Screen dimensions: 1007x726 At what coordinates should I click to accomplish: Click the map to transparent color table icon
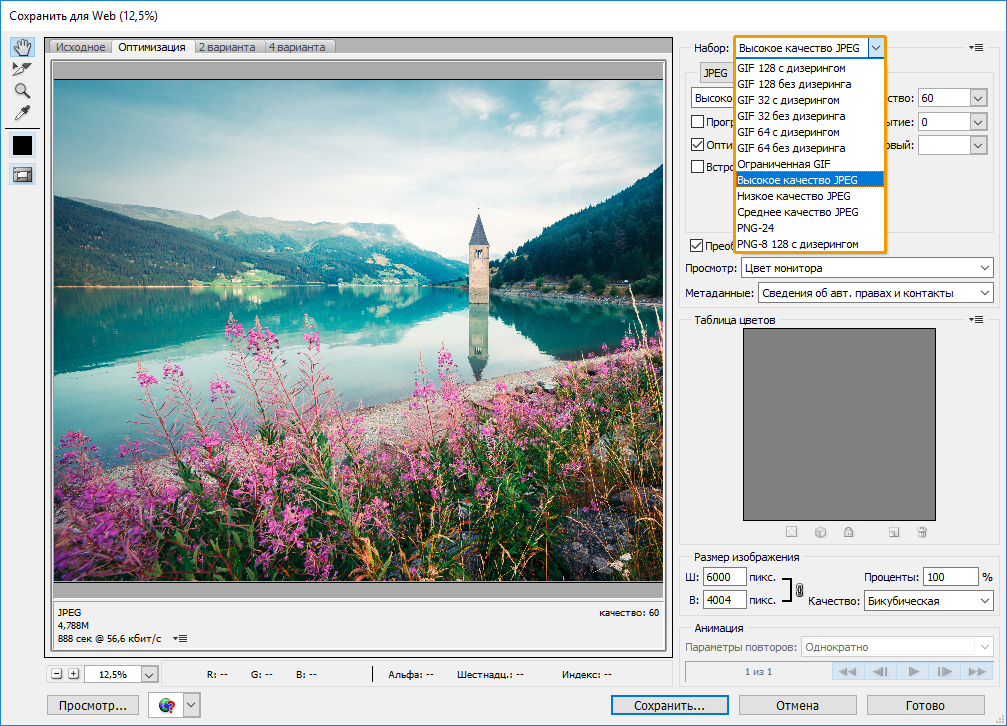tap(791, 532)
